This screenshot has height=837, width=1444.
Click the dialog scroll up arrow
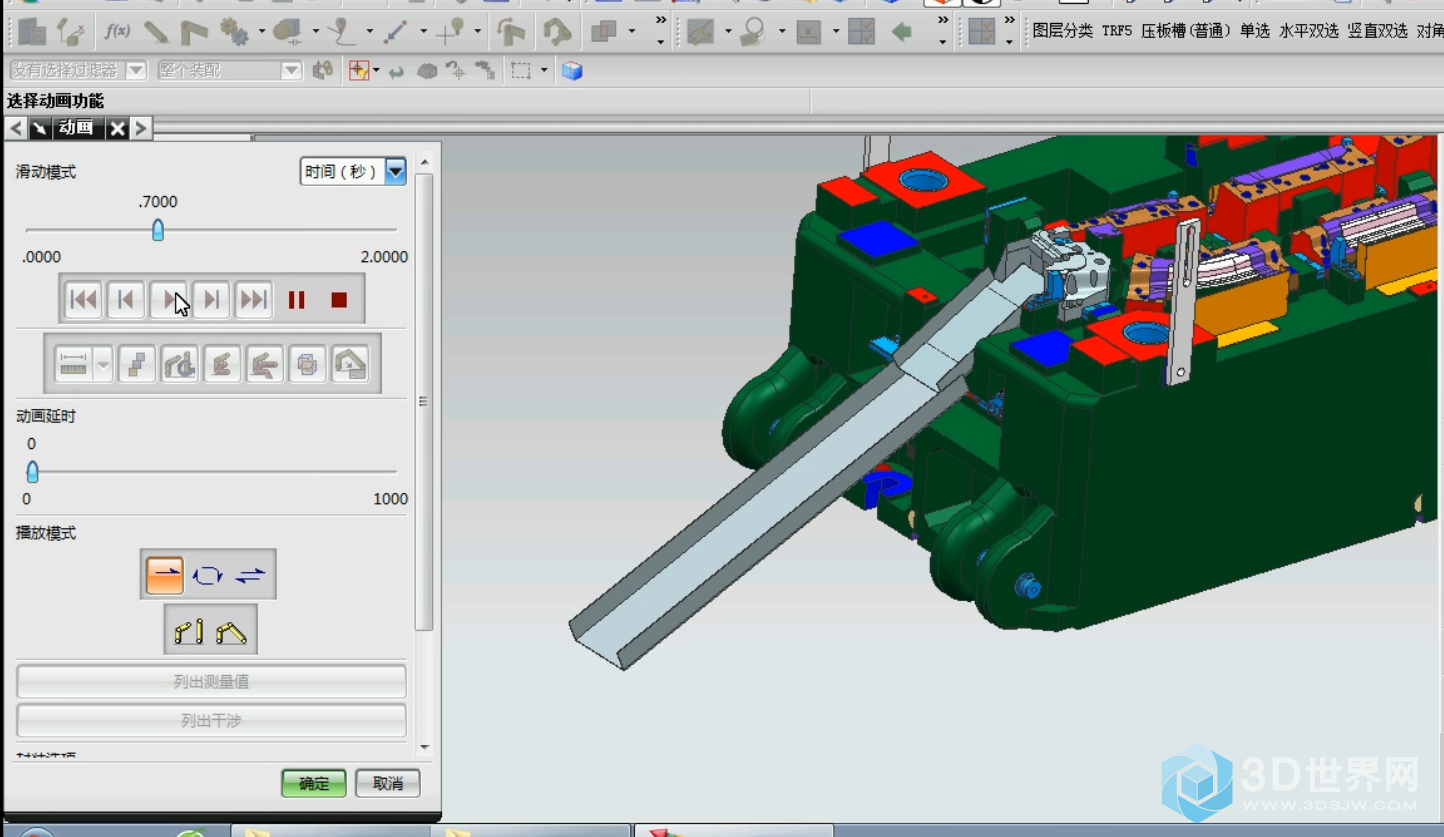424,162
